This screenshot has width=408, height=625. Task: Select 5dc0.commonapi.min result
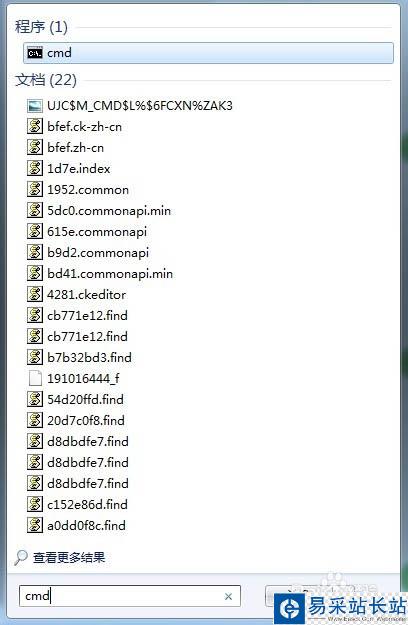pos(109,210)
